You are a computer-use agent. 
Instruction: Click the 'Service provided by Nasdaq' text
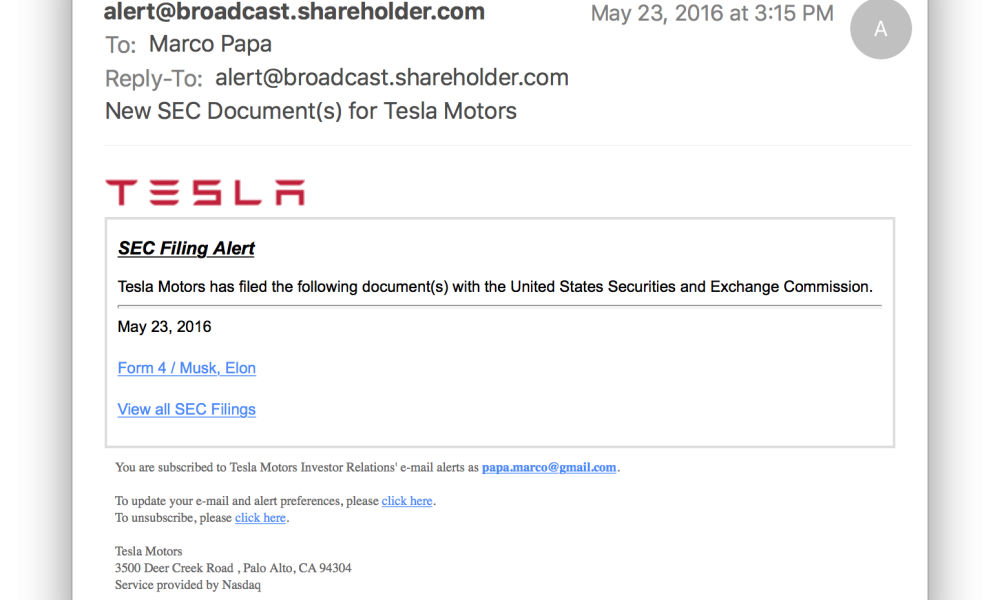click(x=188, y=585)
